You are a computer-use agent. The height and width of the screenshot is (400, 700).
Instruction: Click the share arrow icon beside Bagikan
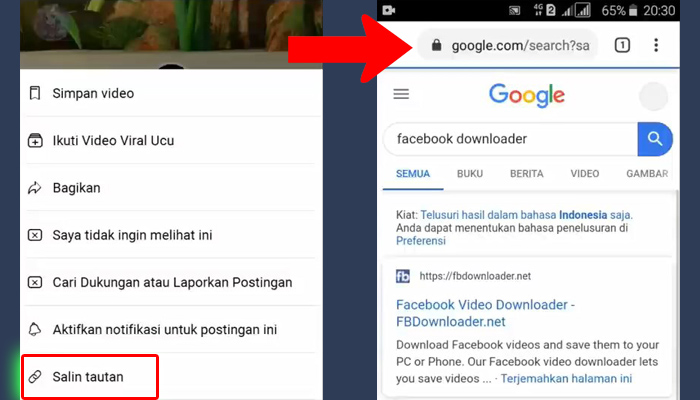[35, 188]
